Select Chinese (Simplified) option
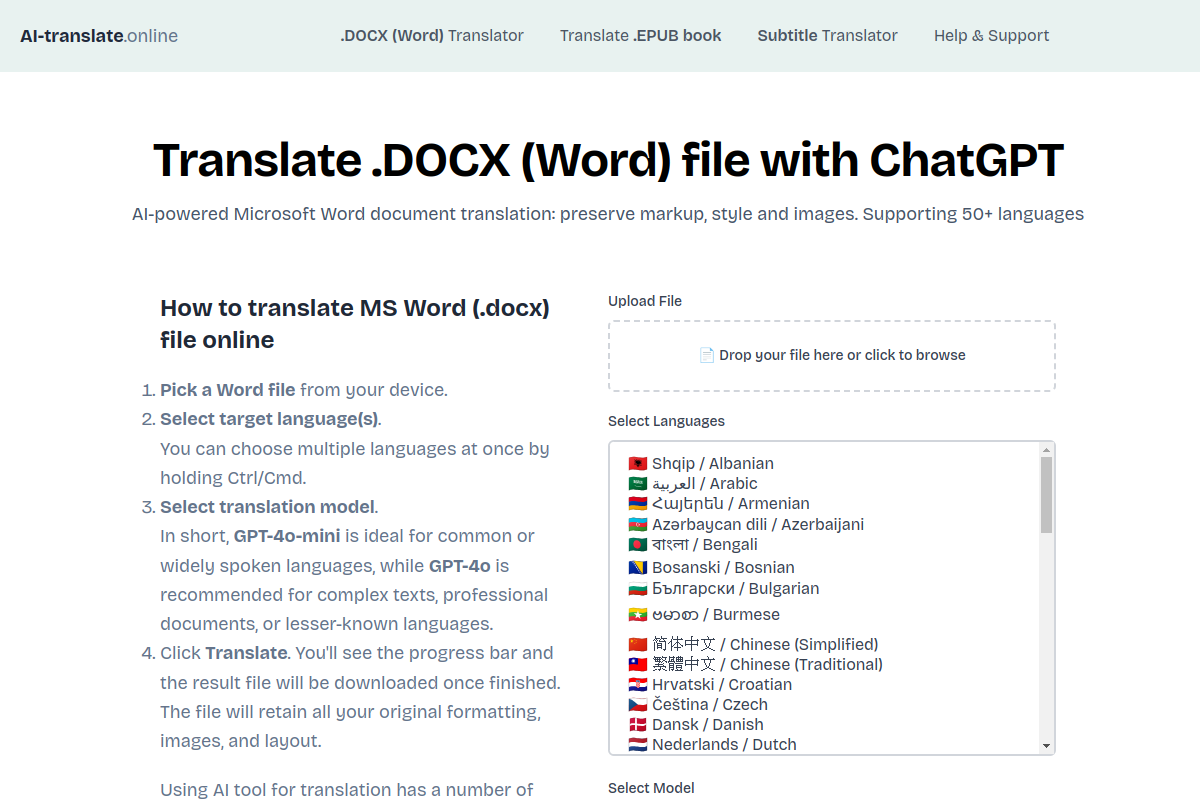Viewport: 1200px width, 800px height. pos(824,644)
